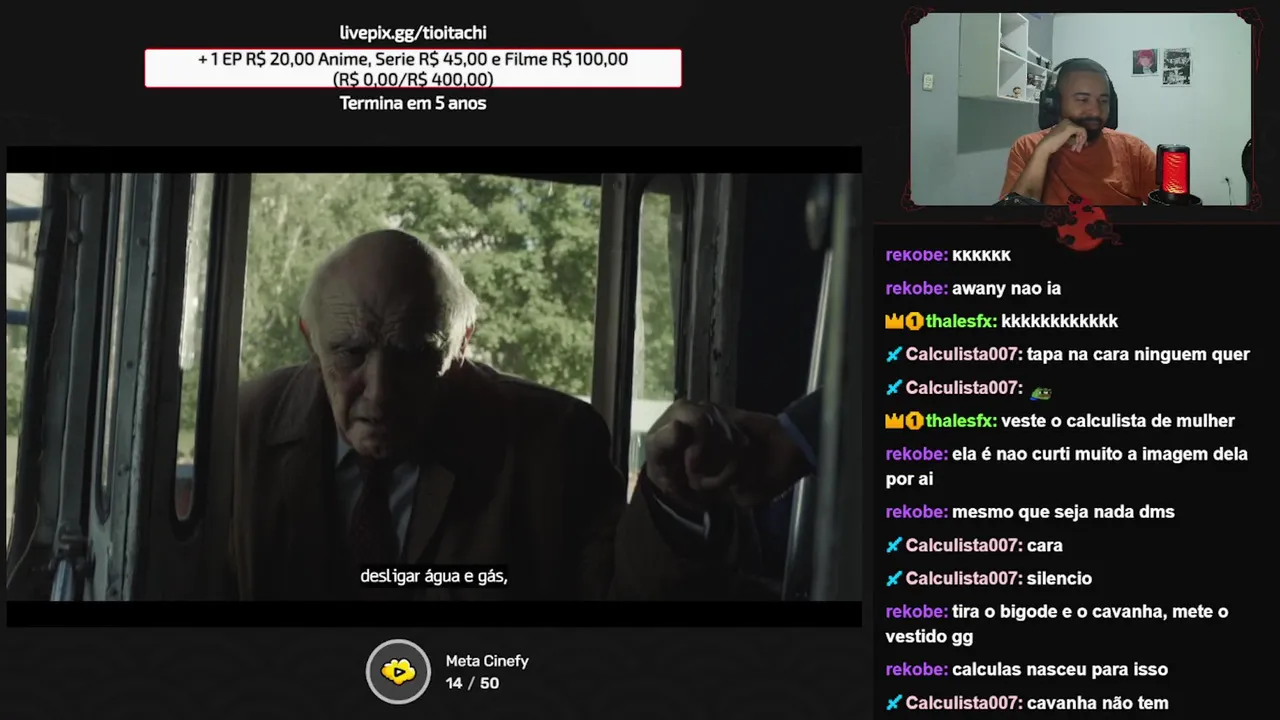Click the Meta Cinefy yellow heart icon
Image resolution: width=1280 pixels, height=720 pixels.
398,671
